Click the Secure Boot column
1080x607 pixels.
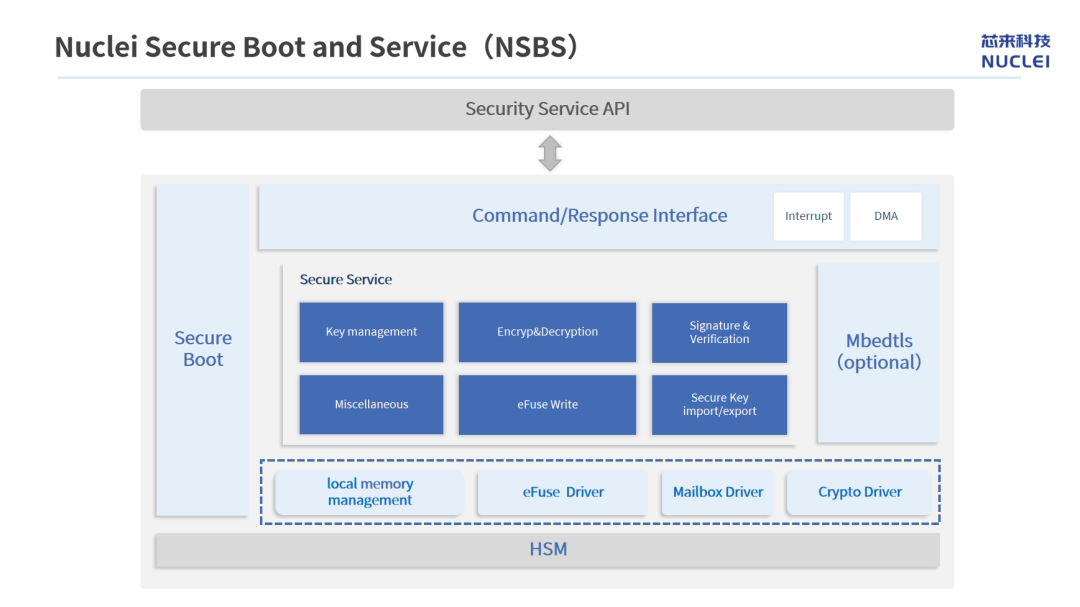202,349
